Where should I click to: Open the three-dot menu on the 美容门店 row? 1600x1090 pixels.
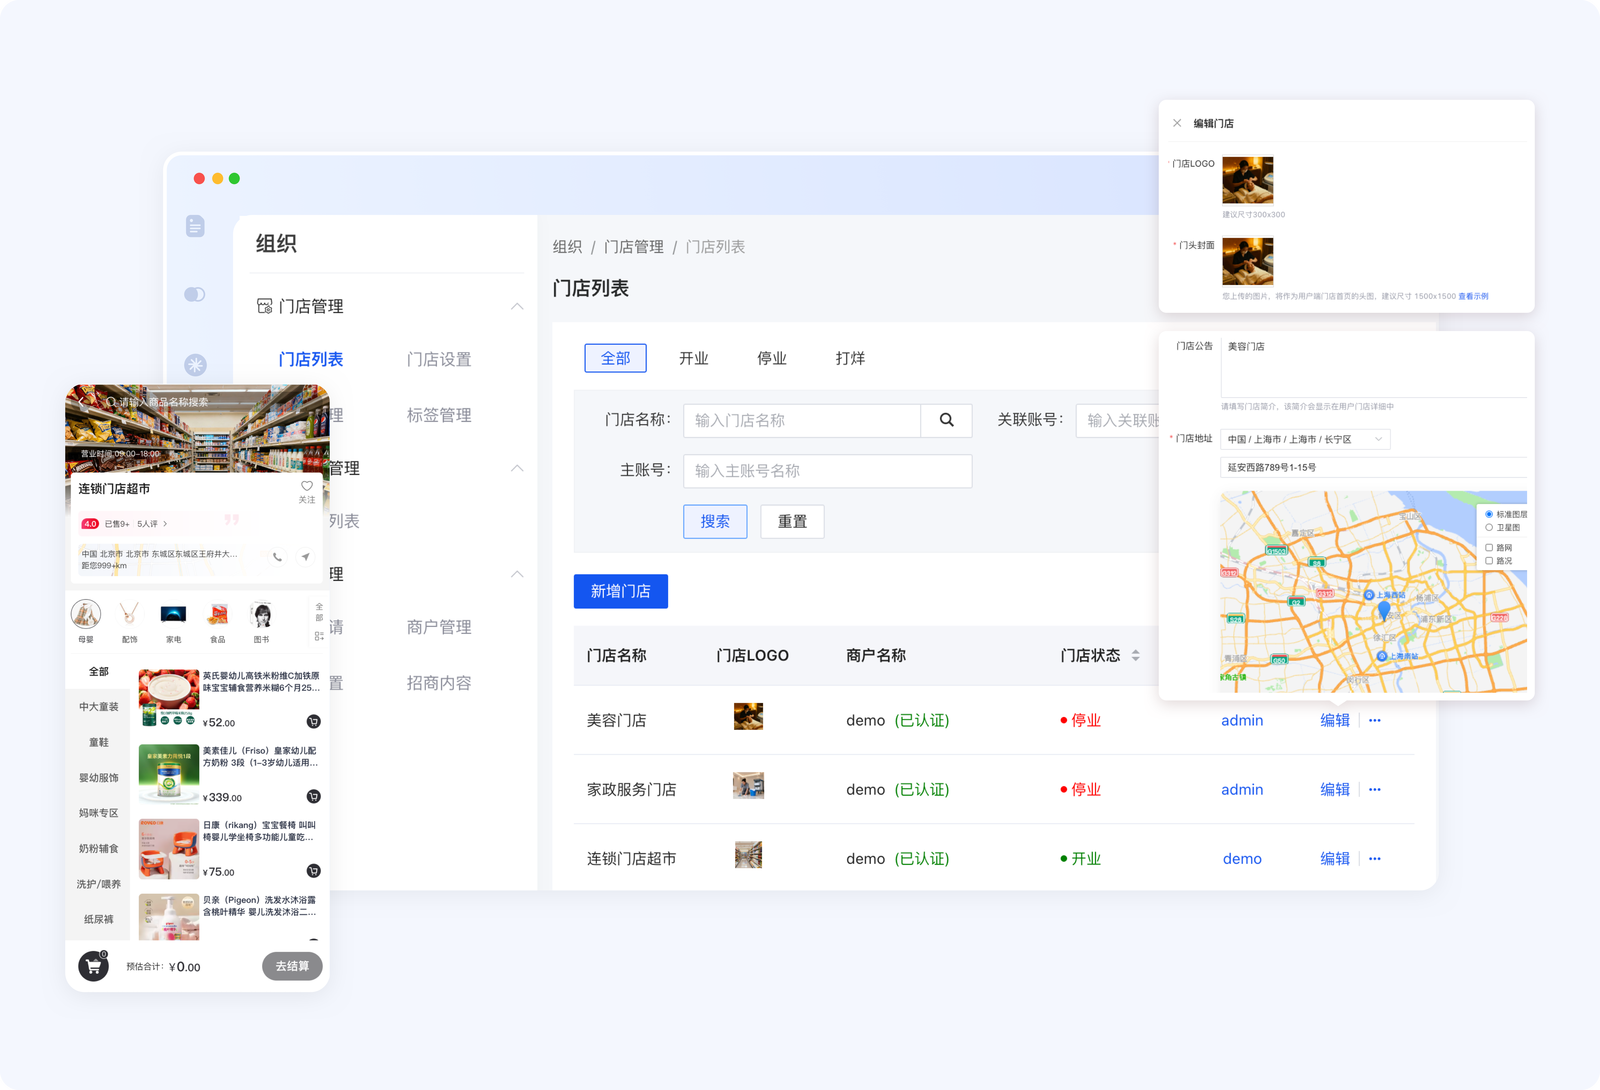tap(1375, 720)
